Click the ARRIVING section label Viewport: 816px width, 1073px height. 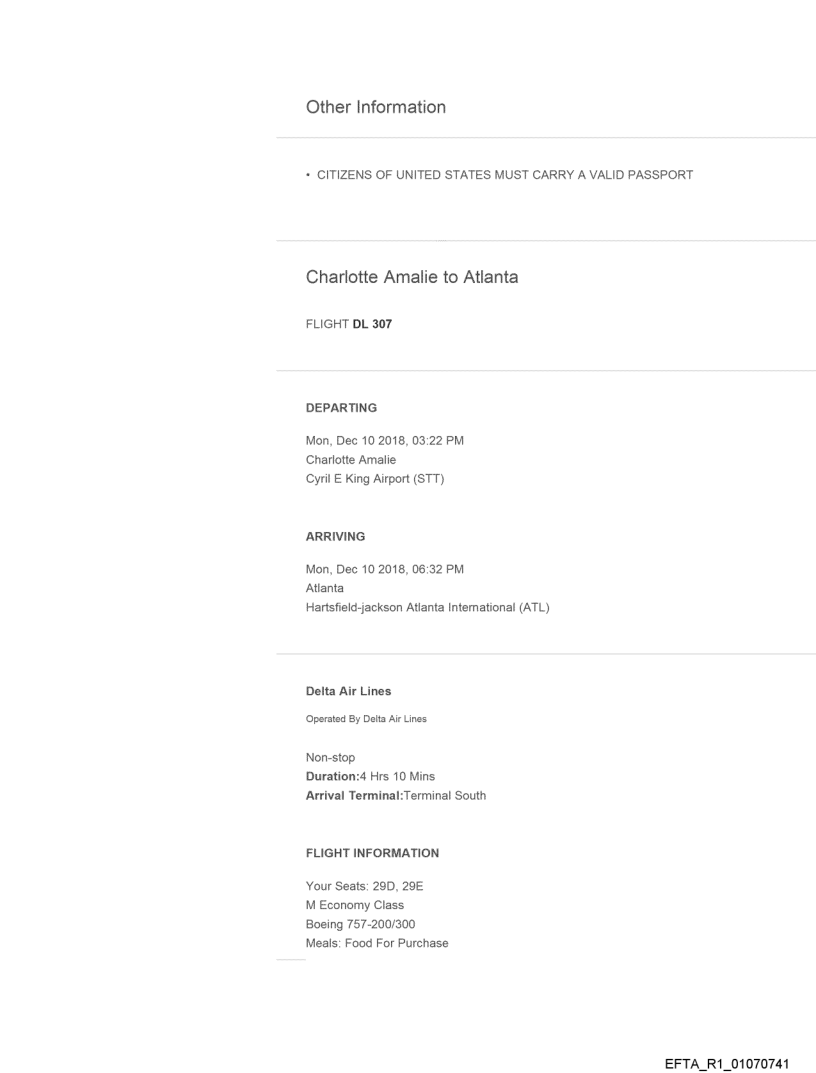point(336,537)
